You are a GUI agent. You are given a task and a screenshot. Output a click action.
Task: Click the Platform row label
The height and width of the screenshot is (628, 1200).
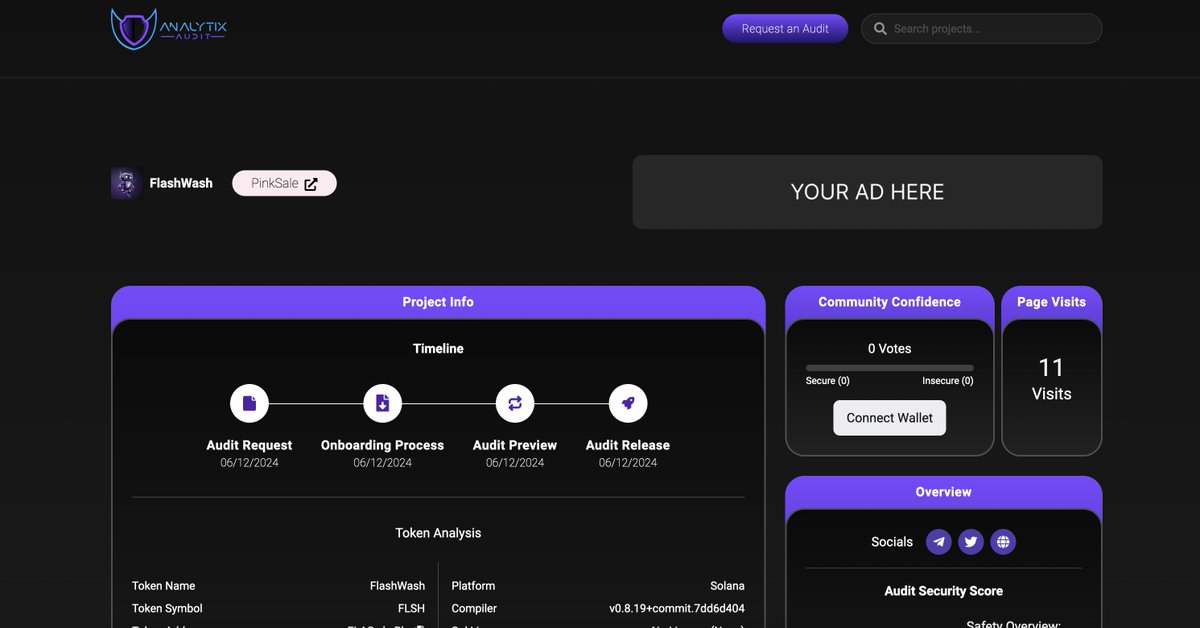click(473, 586)
